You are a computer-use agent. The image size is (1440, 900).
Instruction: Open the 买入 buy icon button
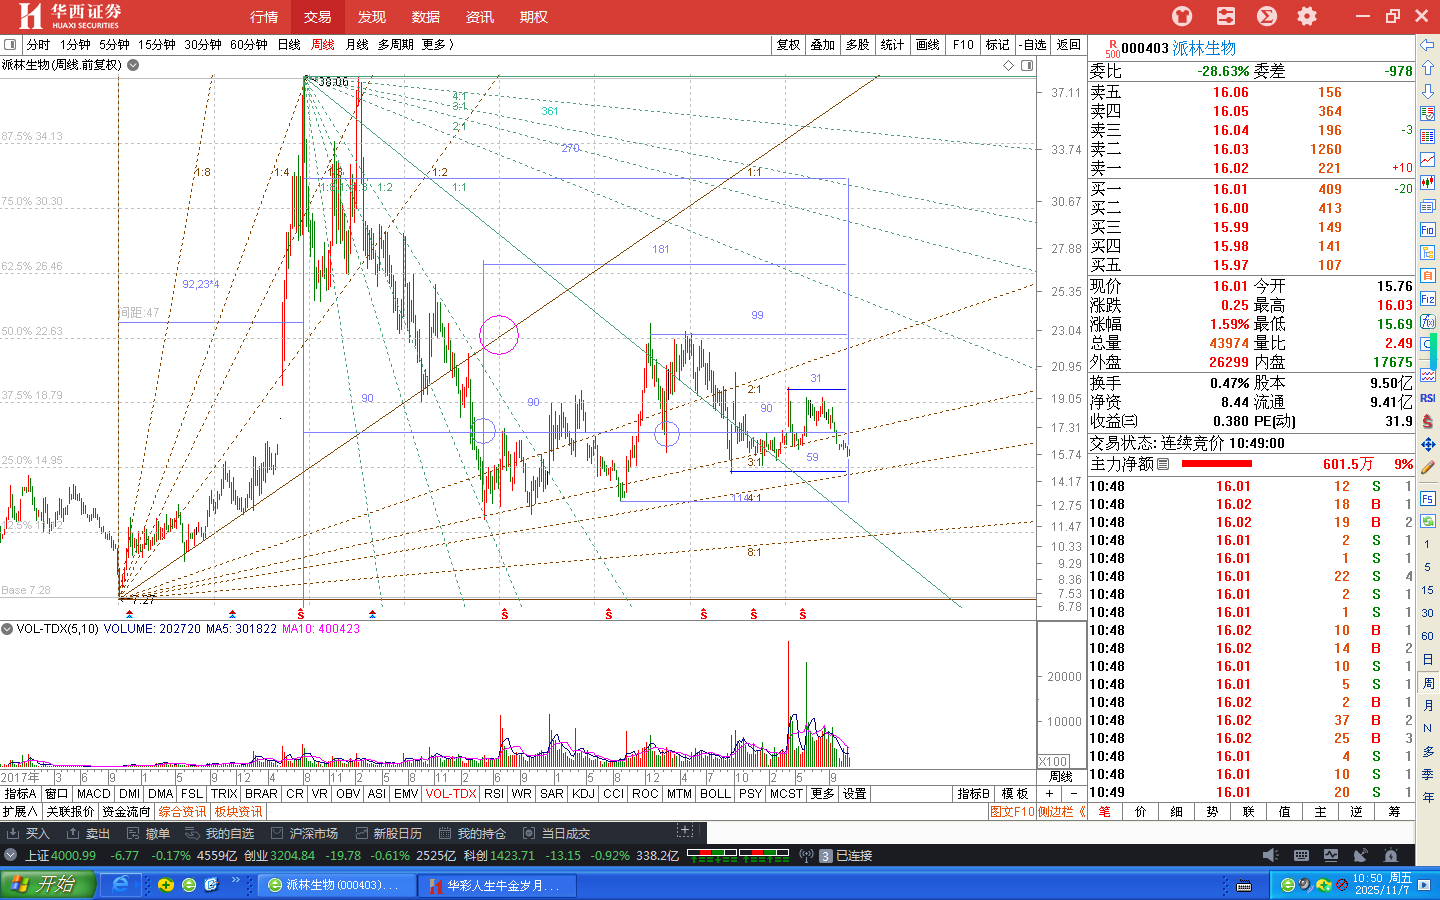(x=28, y=833)
